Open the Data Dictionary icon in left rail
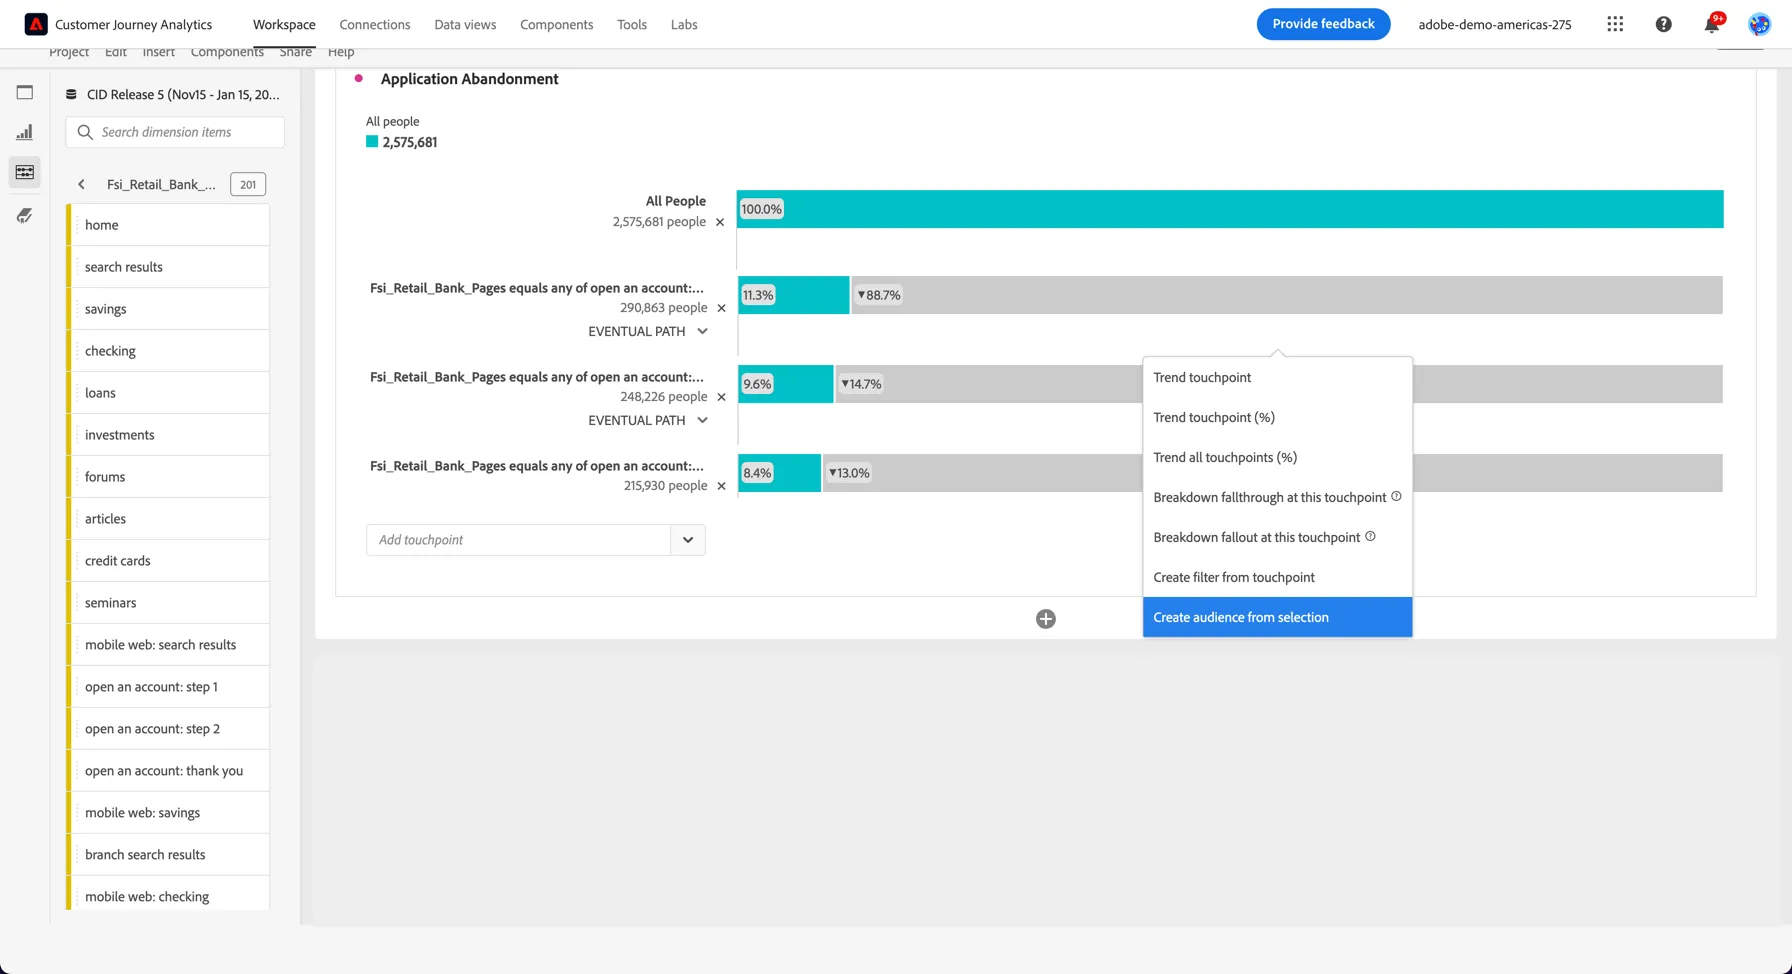 click(25, 215)
